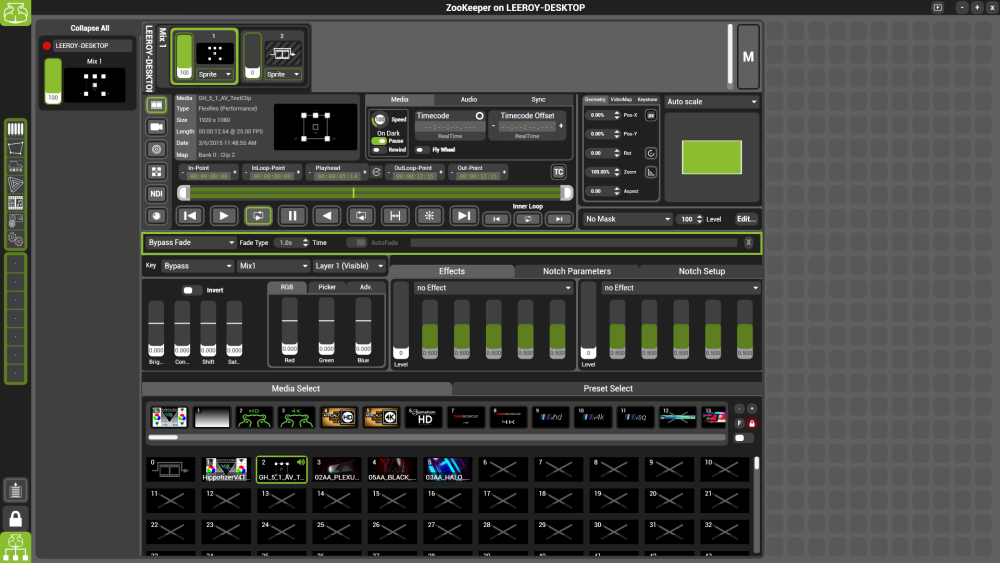Expand the No Mask dropdown
The width and height of the screenshot is (1000, 563).
coord(627,218)
